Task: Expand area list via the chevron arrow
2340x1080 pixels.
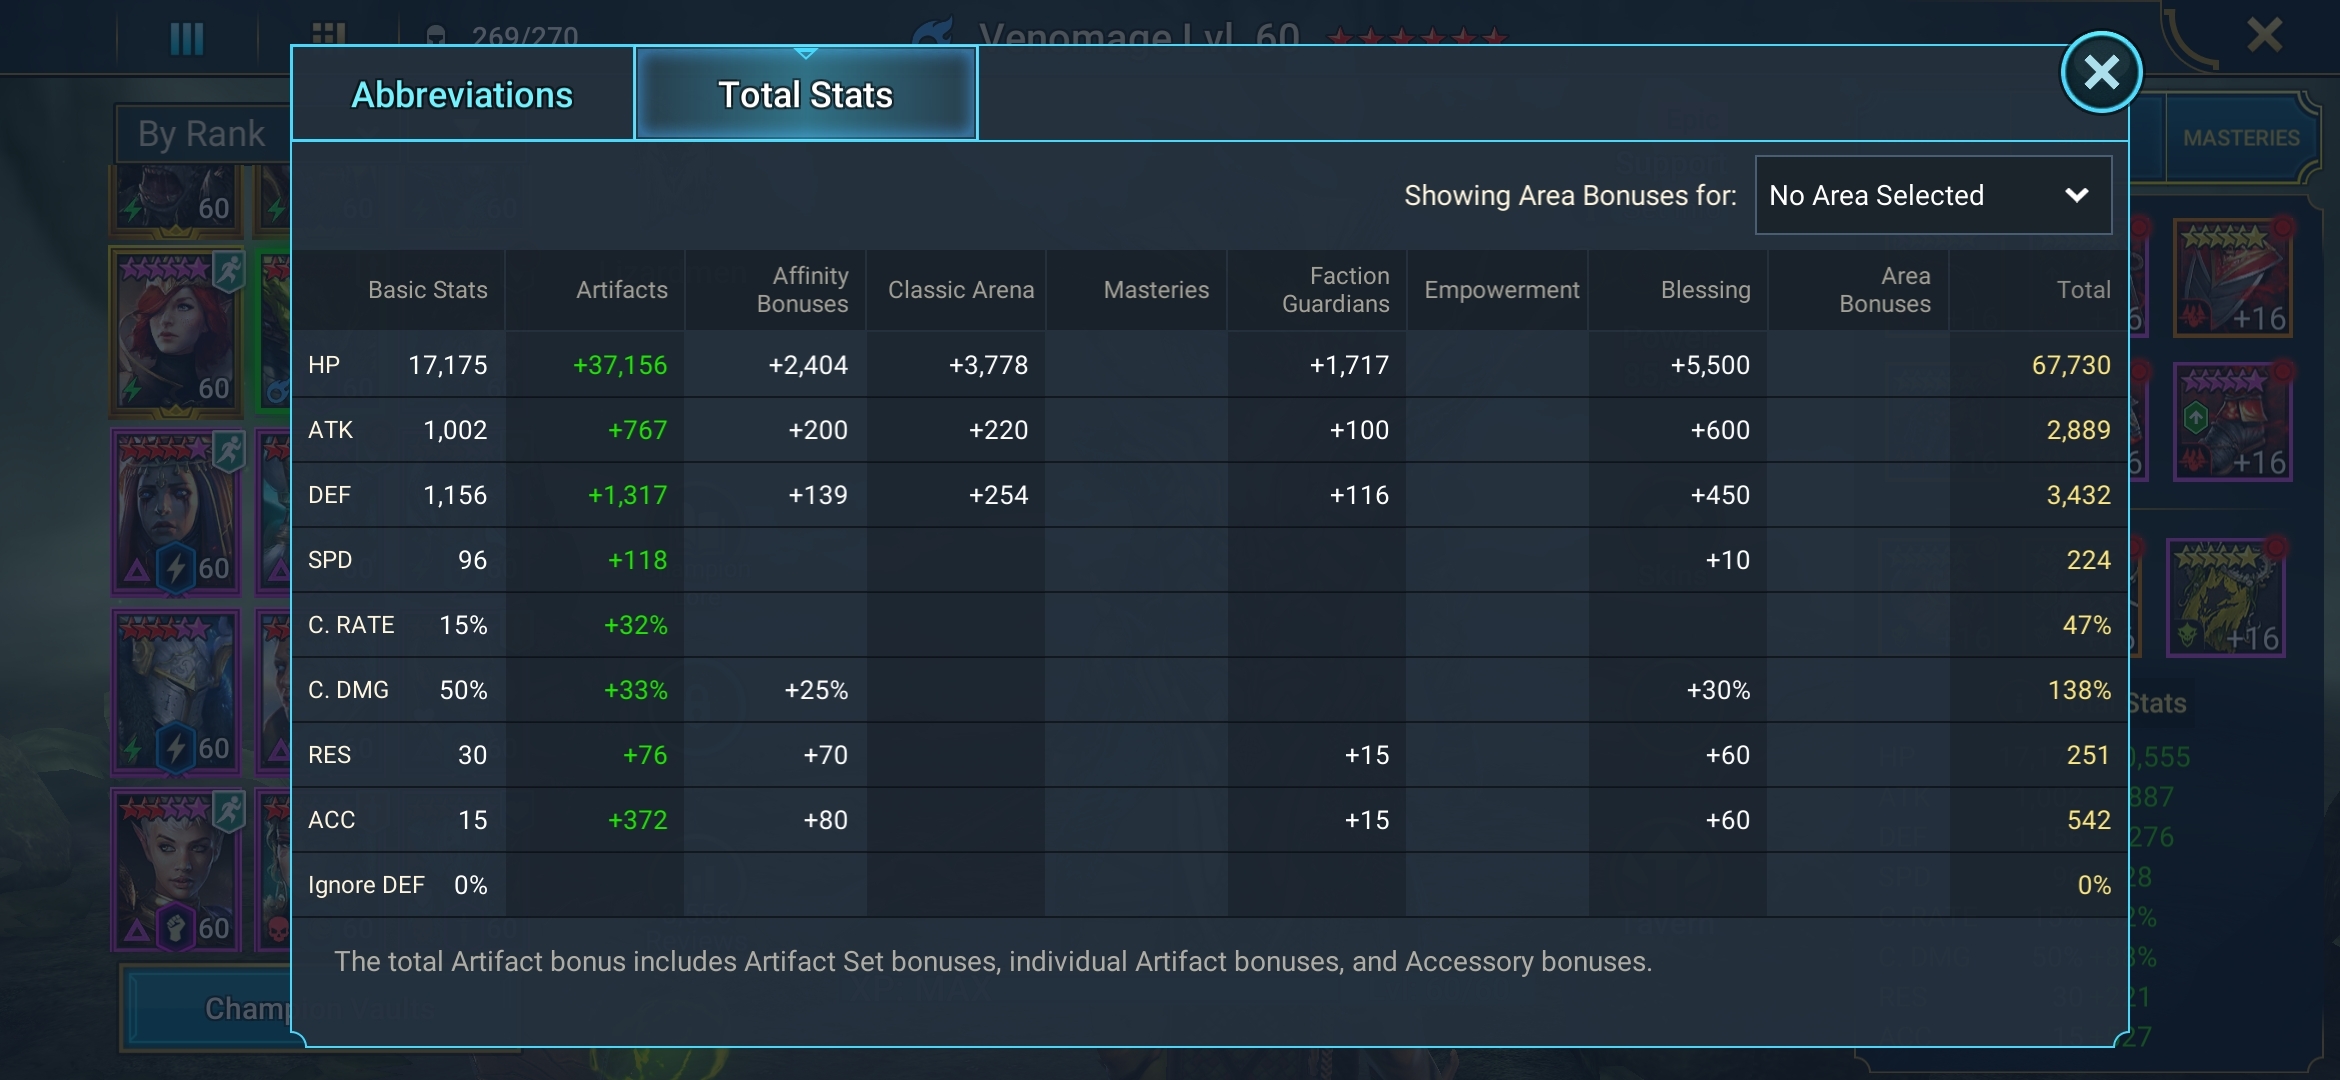Action: tap(2077, 195)
